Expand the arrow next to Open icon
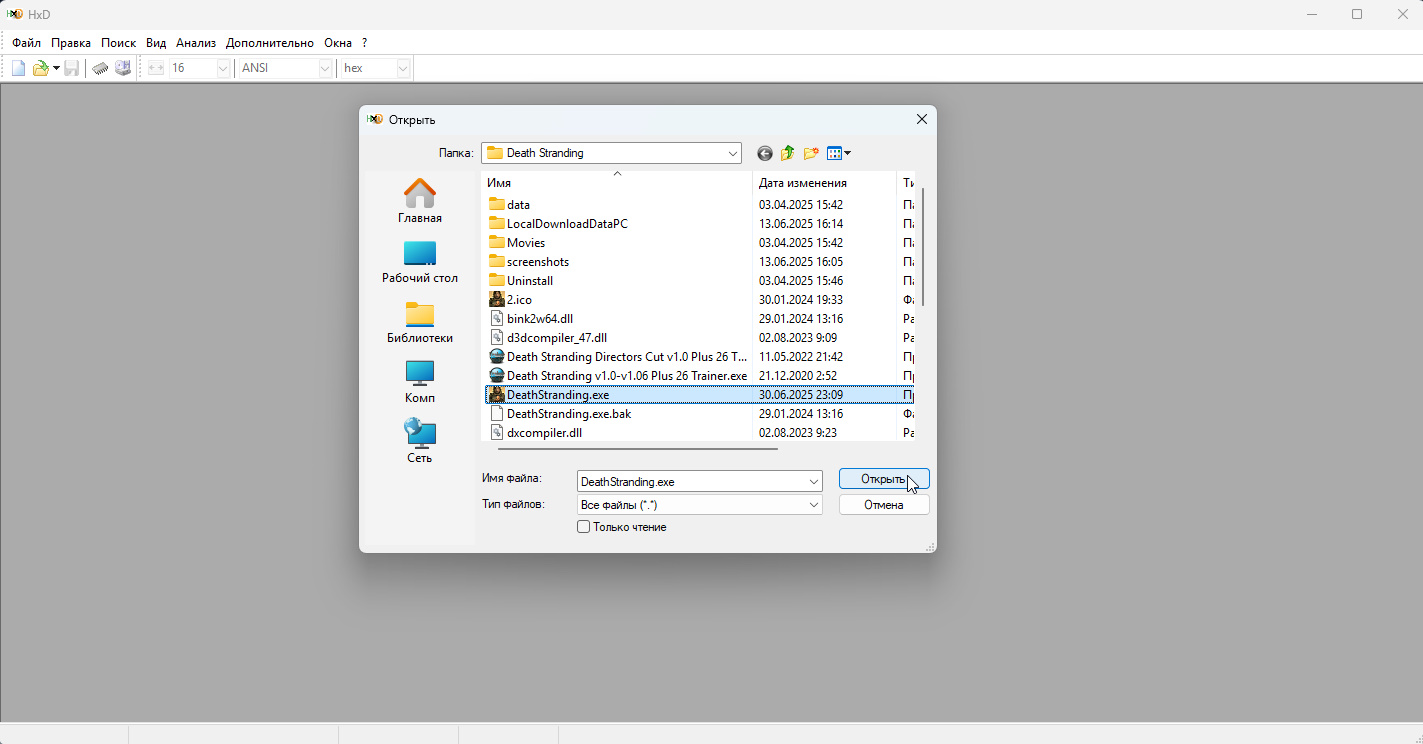1423x744 pixels. coord(56,68)
